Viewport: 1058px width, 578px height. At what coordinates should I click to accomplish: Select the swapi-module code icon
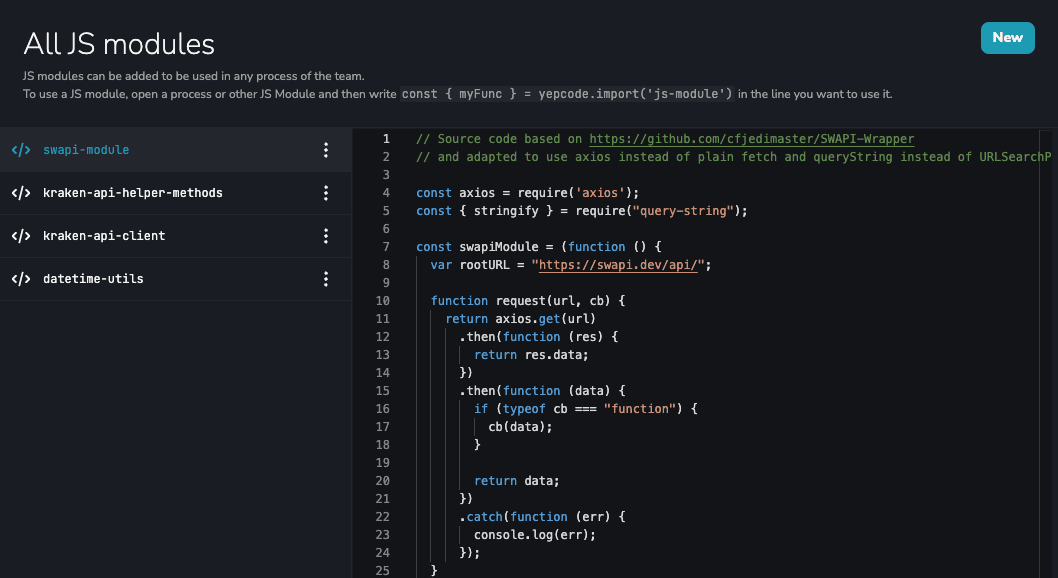(21, 150)
